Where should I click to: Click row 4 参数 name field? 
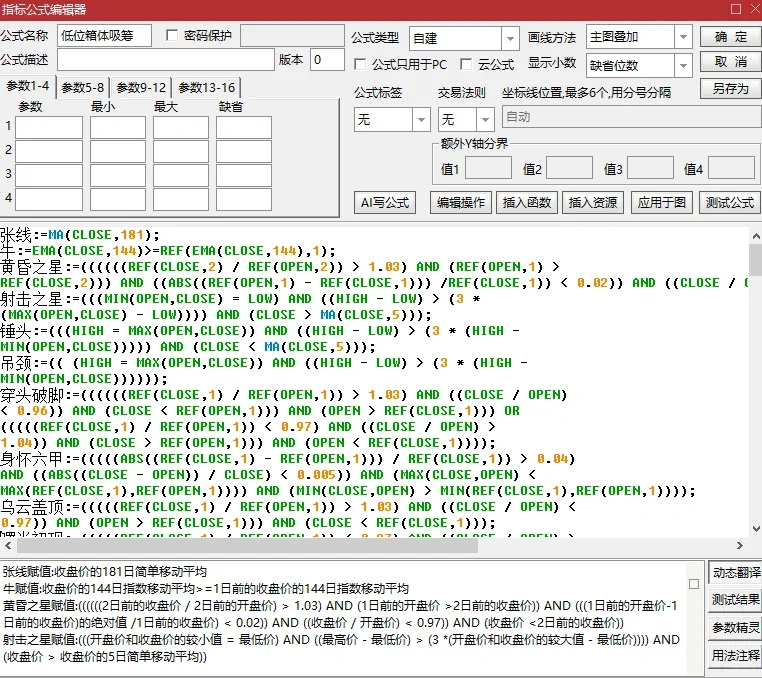click(x=49, y=199)
